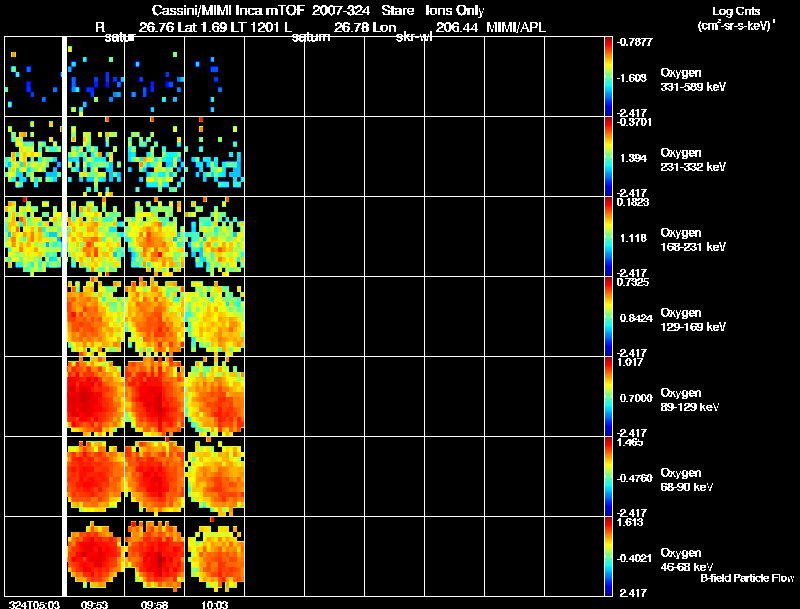
Task: Select the 09:53 Oxygen 168-231 keV image panel
Action: tap(96, 237)
